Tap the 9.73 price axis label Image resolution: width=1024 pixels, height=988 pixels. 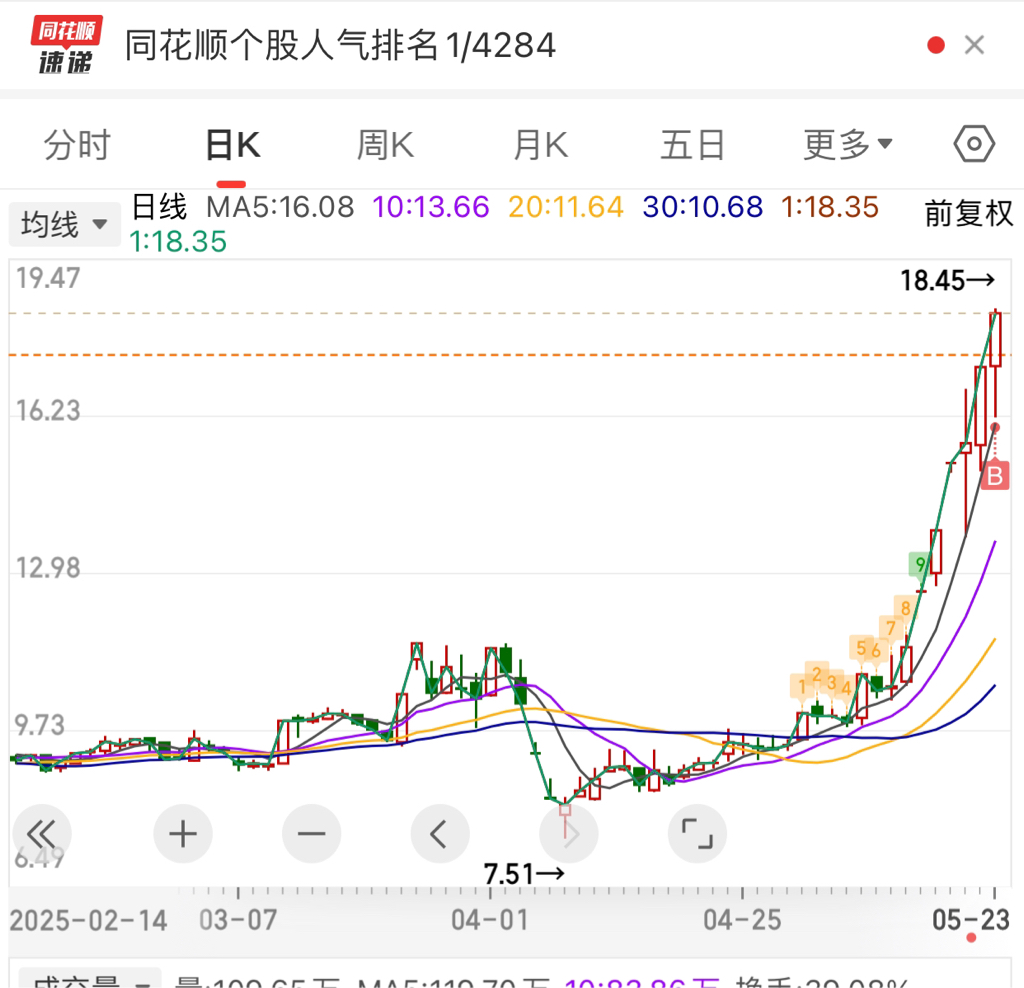[x=40, y=725]
